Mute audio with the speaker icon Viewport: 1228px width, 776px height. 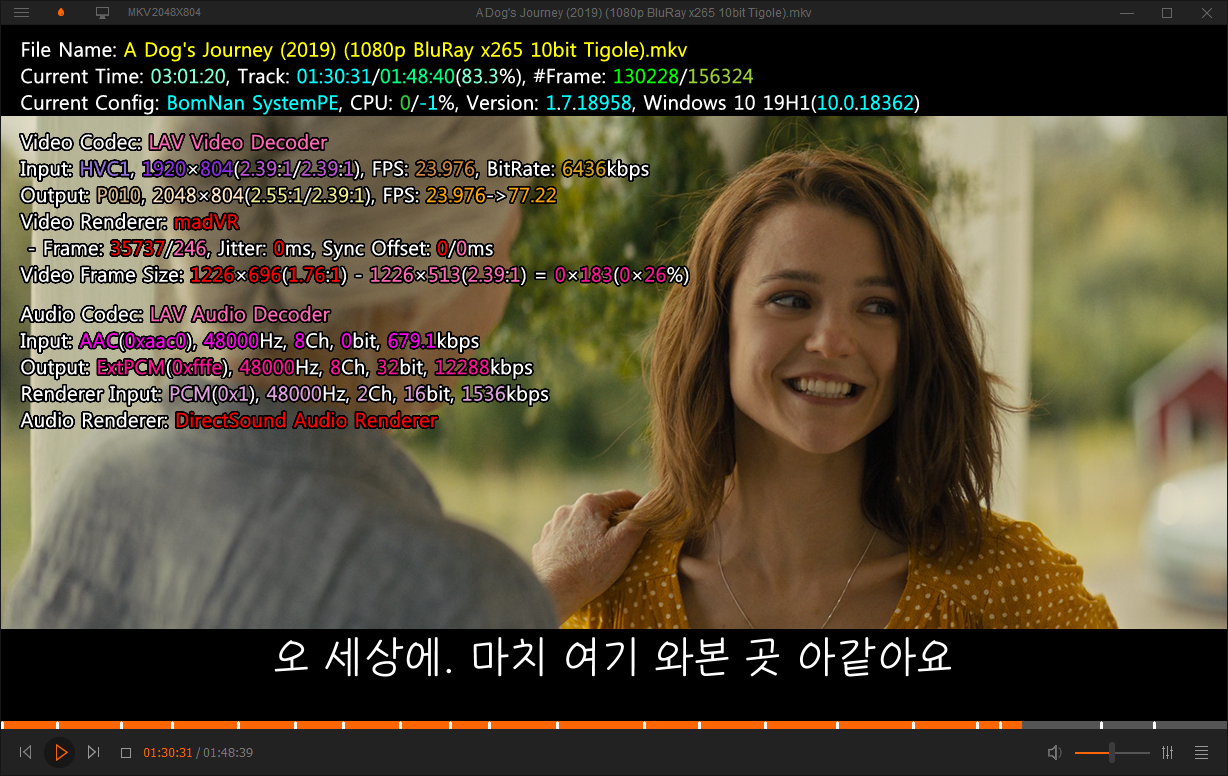pyautogui.click(x=1054, y=752)
